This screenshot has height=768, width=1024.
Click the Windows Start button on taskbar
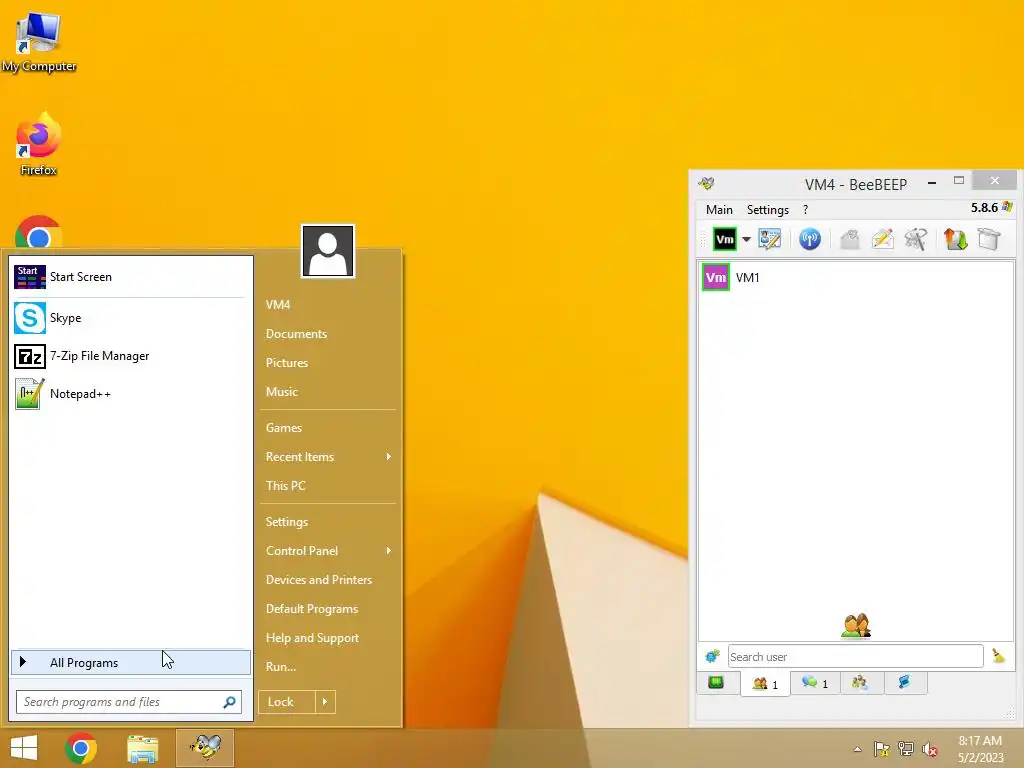tap(24, 748)
